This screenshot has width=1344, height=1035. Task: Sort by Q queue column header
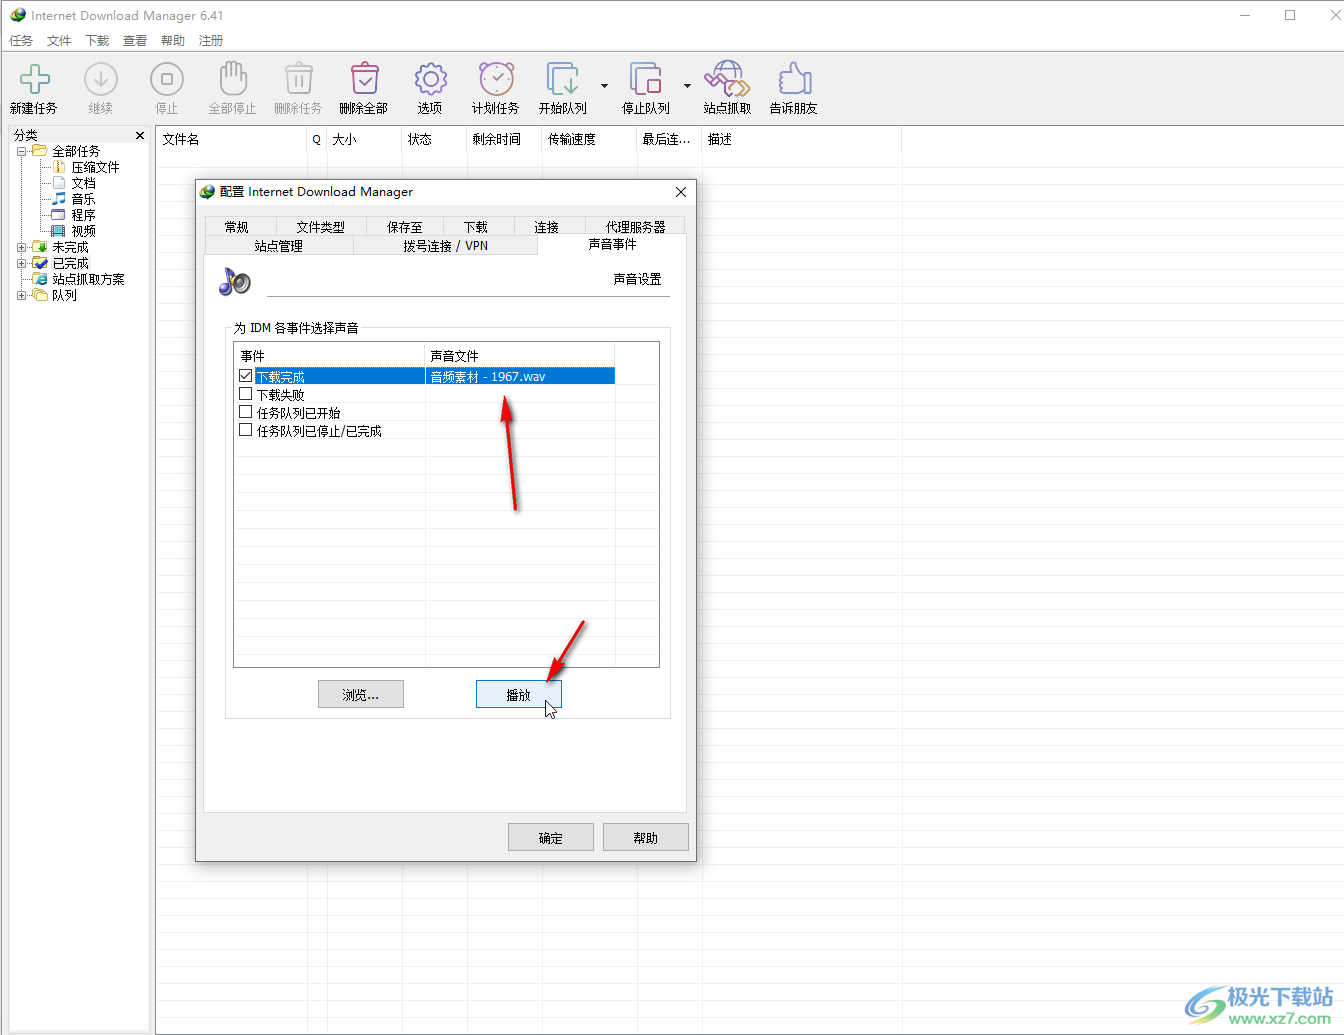(x=317, y=140)
